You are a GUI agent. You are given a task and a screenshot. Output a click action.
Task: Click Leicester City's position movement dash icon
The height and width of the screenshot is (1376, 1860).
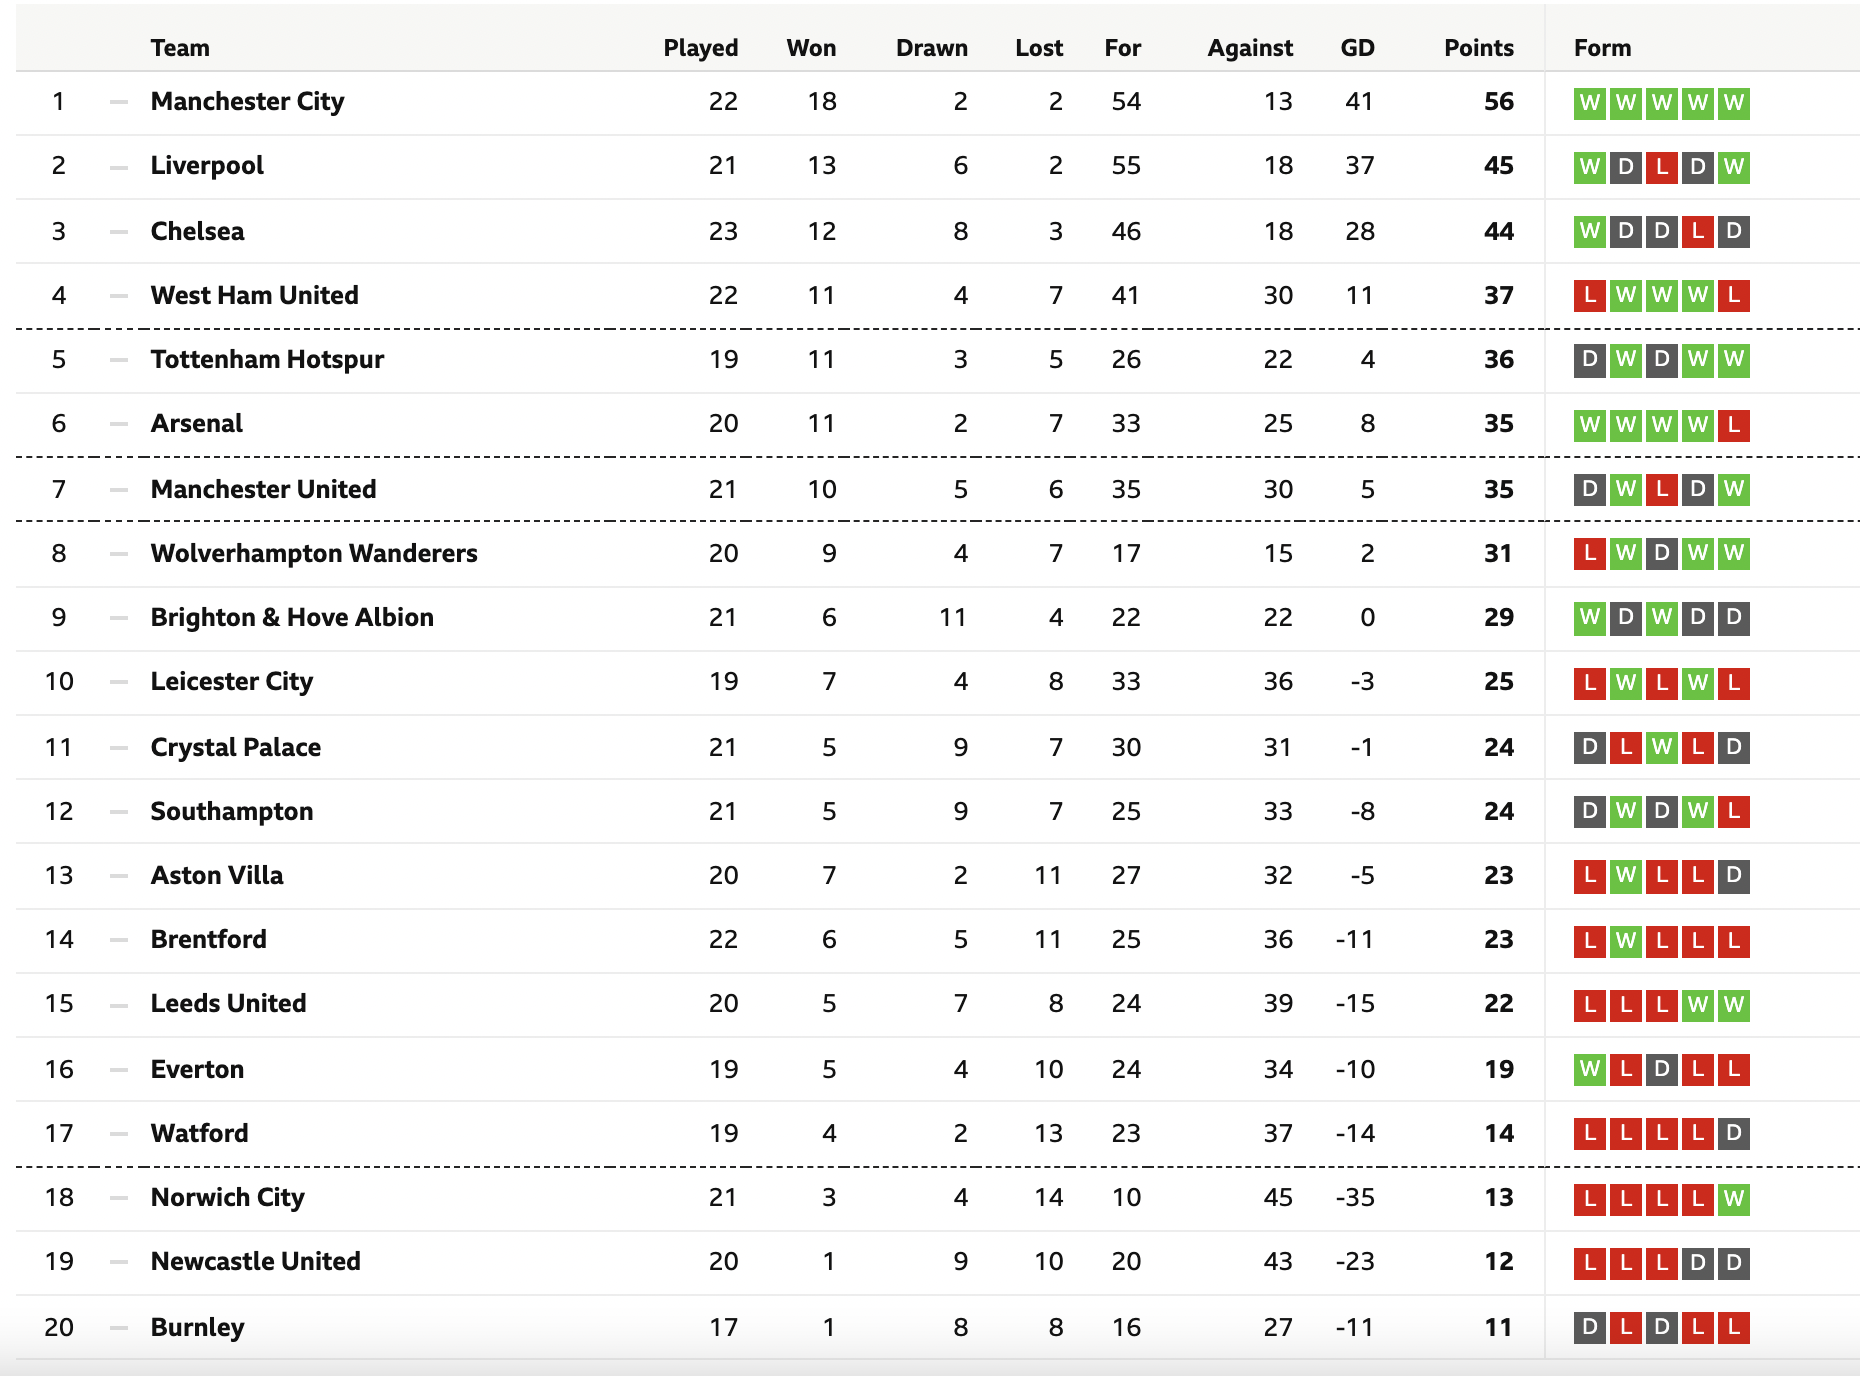pyautogui.click(x=119, y=682)
